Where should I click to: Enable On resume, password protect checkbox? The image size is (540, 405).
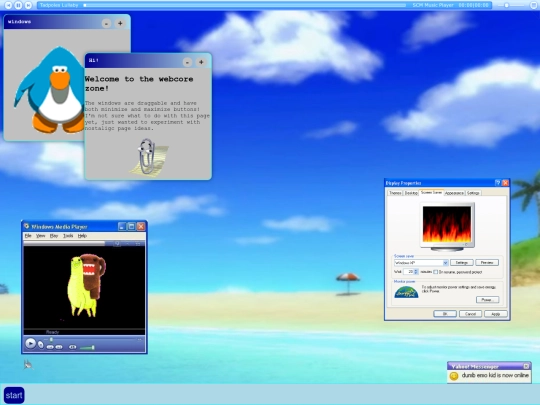(x=435, y=272)
